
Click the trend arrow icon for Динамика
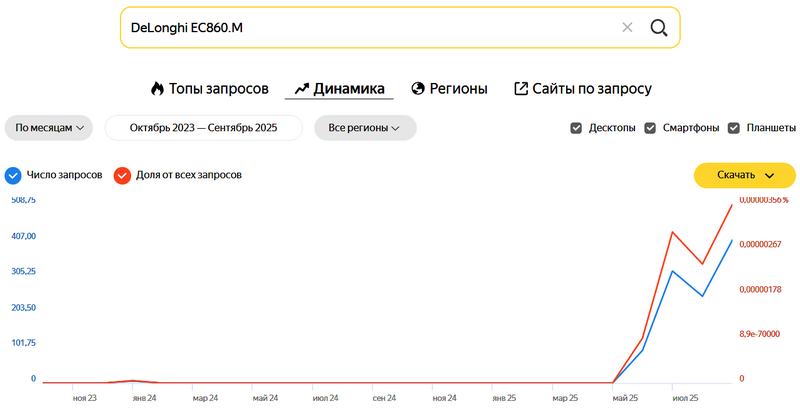point(300,89)
